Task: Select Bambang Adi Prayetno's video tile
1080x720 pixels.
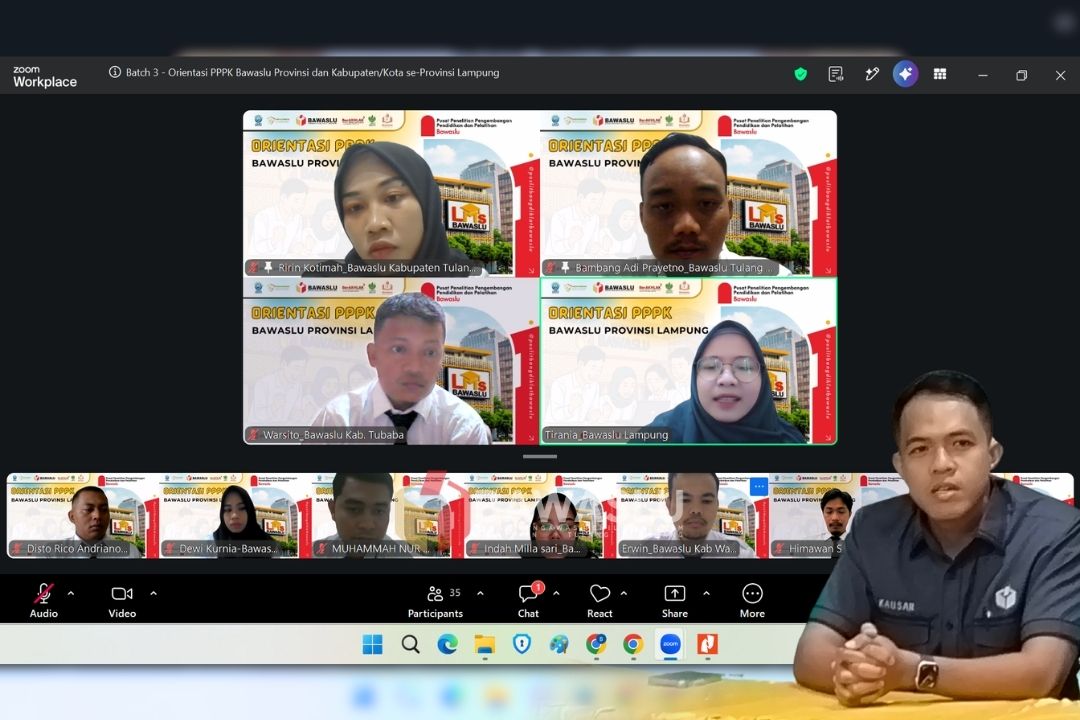Action: pos(689,194)
